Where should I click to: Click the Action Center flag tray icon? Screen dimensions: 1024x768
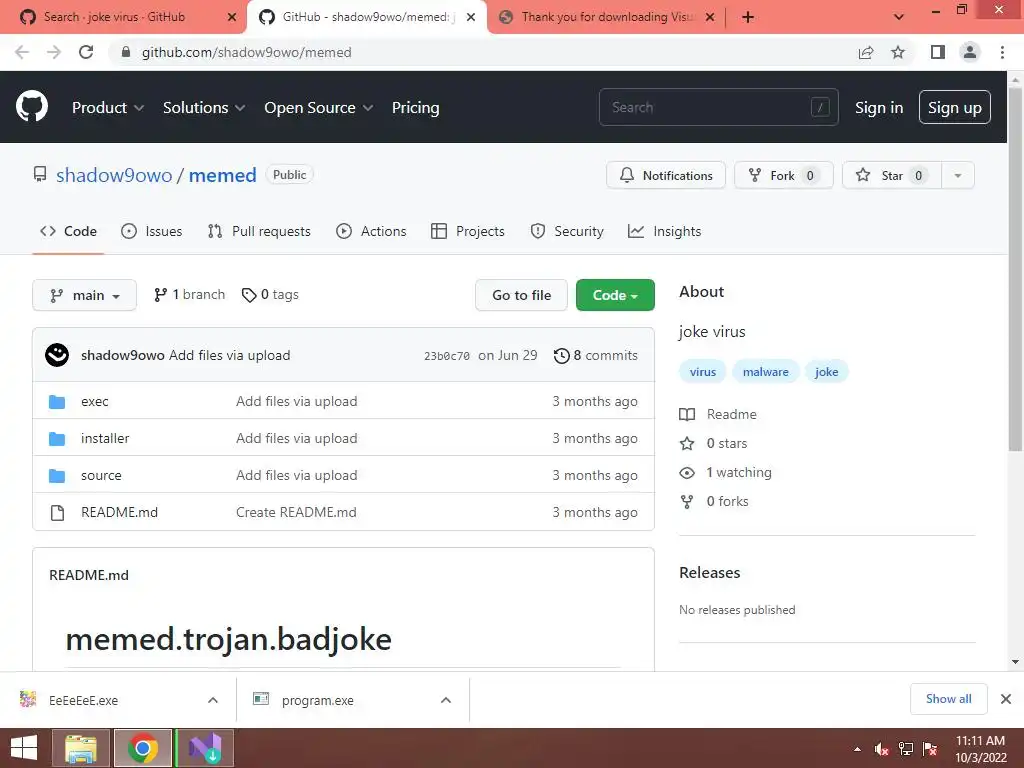[x=930, y=749]
